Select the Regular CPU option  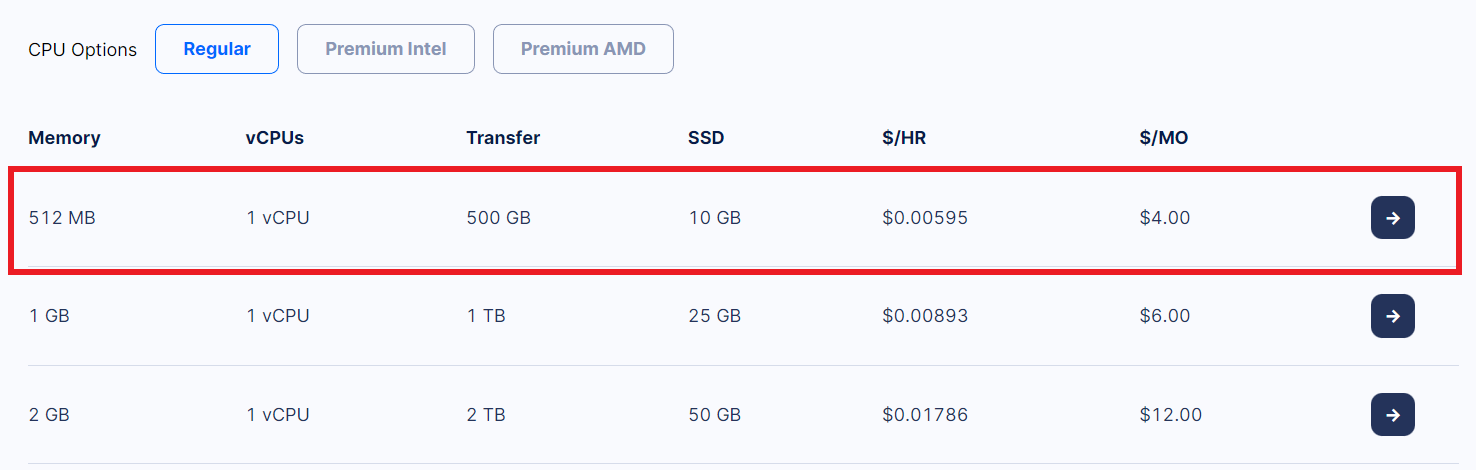[x=217, y=49]
